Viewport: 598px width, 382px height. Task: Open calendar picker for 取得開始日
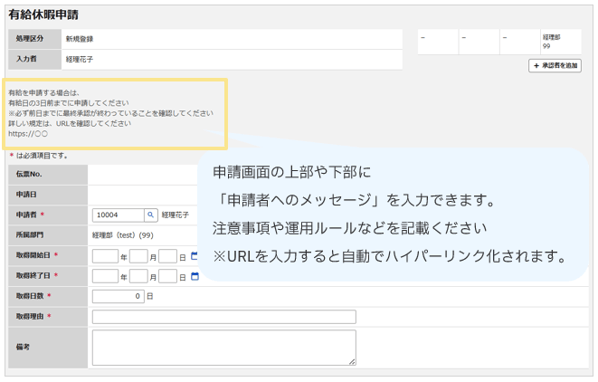click(x=195, y=256)
